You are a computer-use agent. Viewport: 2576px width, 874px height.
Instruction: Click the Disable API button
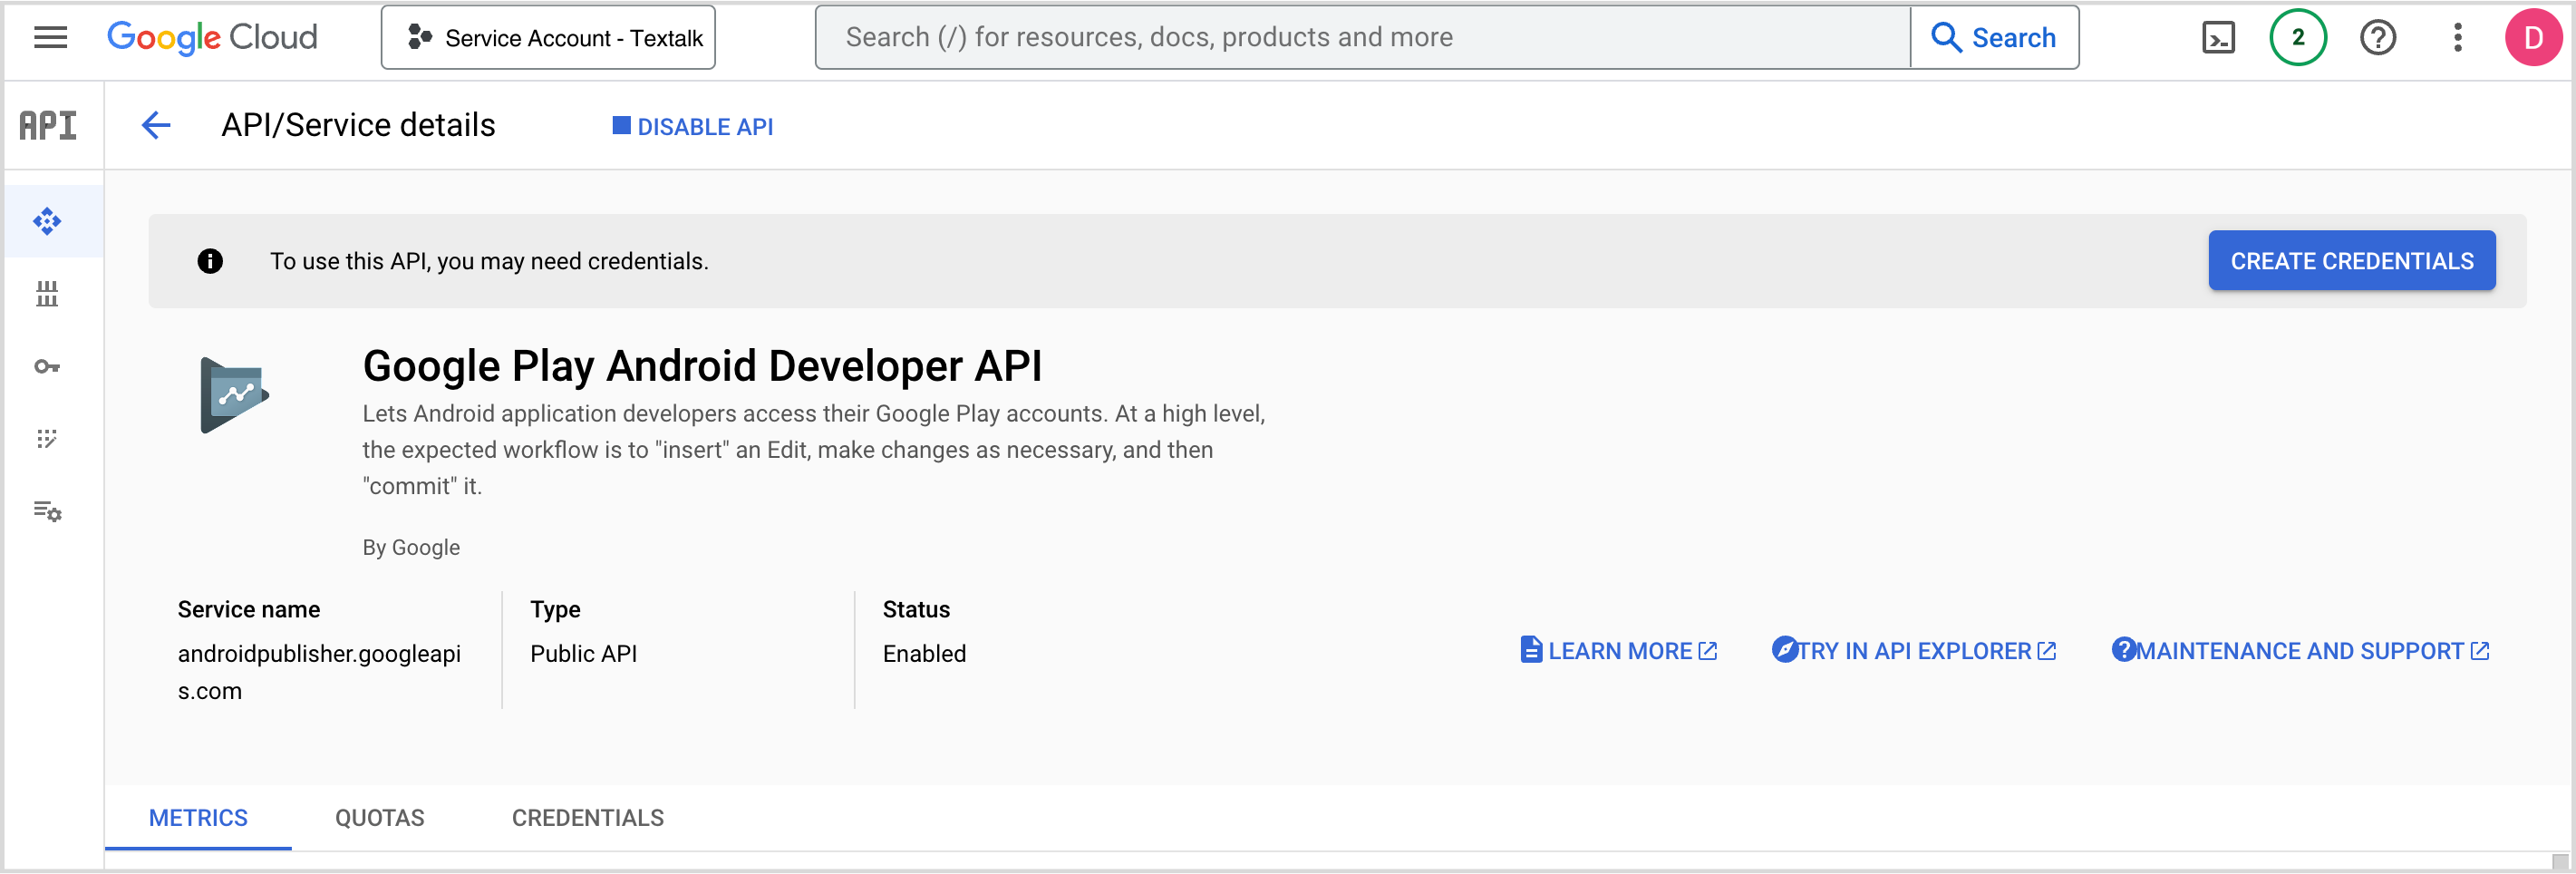tap(693, 127)
